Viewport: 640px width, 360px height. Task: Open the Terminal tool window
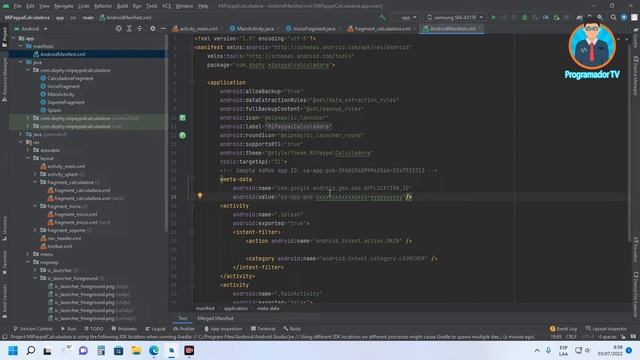pyautogui.click(x=263, y=329)
